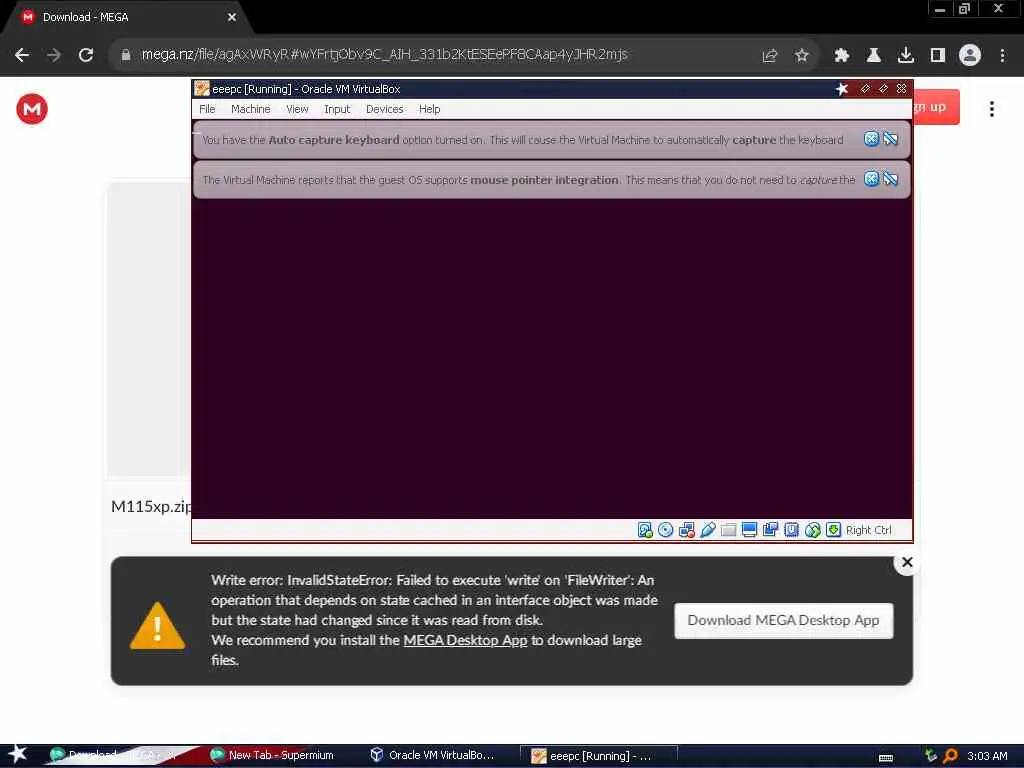
Task: Close the Download - MEGA tab
Action: 231,17
